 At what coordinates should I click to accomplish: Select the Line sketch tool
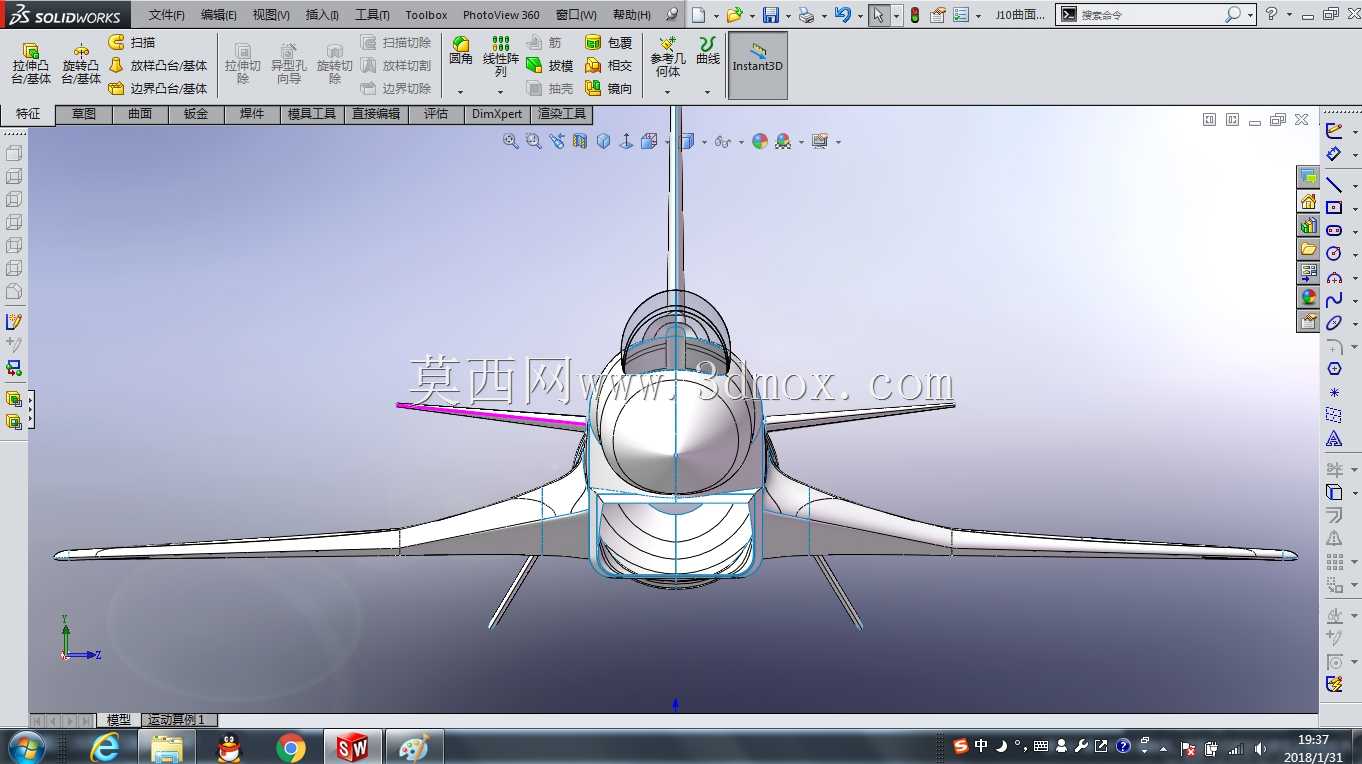1334,185
